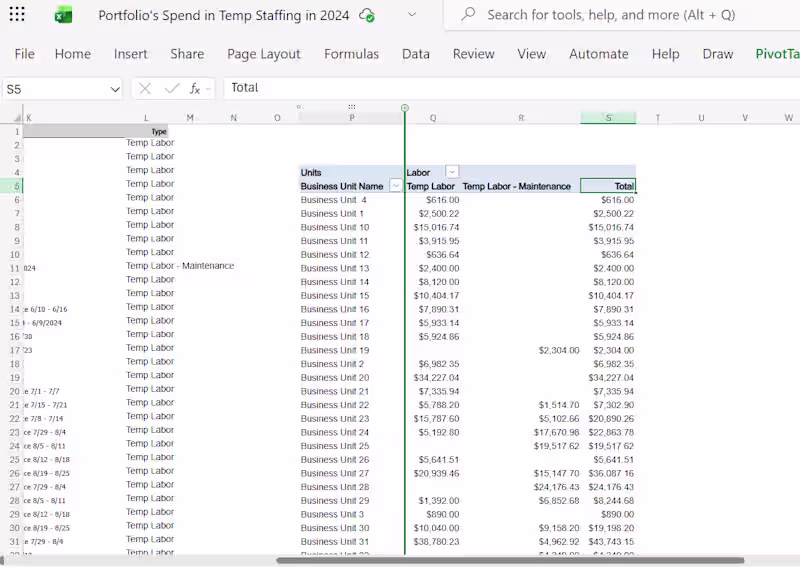
Task: Click the horizontal scrollbar thumb
Action: click(x=510, y=560)
